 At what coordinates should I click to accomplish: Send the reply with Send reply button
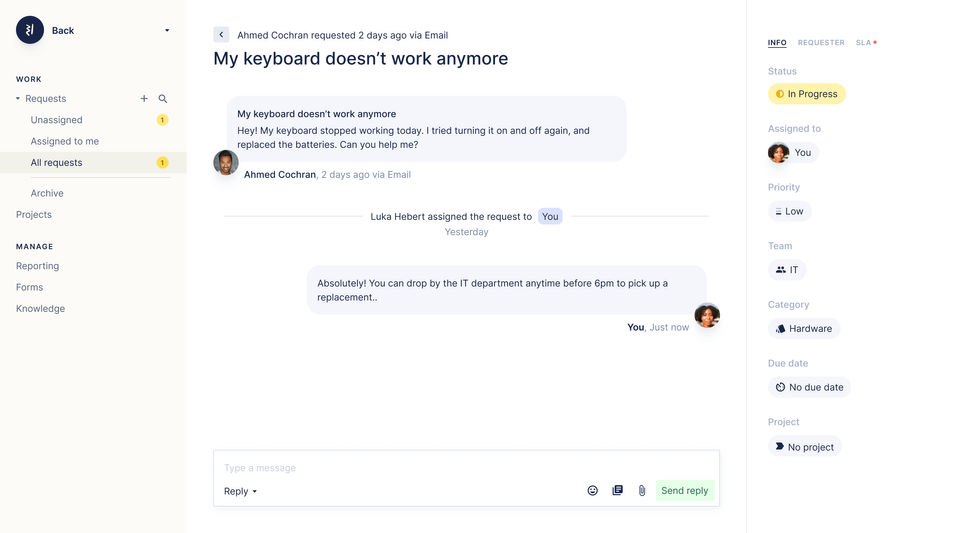684,491
